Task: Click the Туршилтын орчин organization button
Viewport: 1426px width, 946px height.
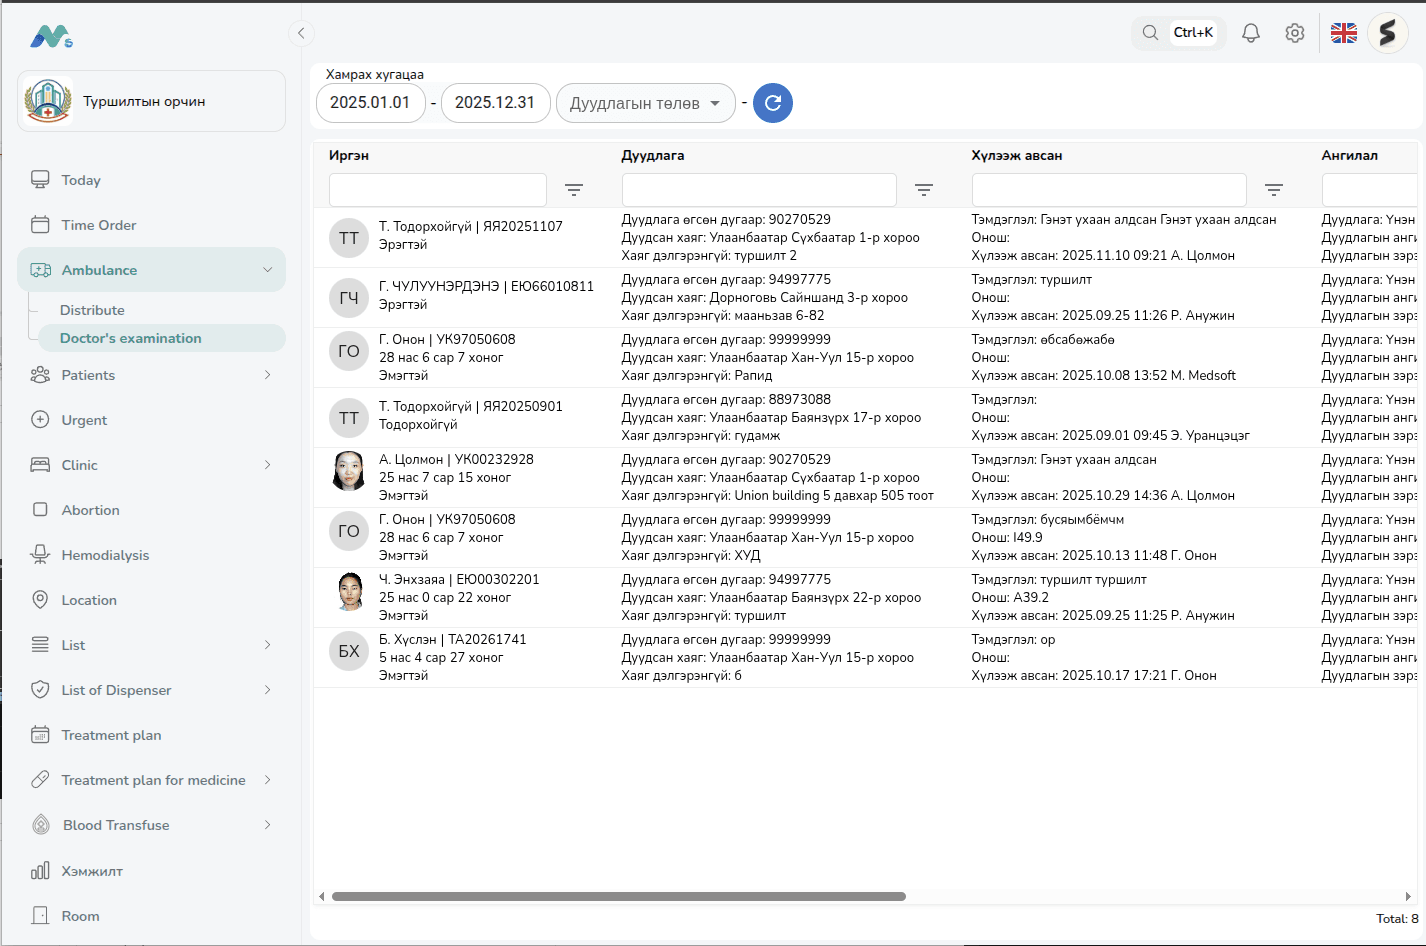Action: (x=150, y=100)
